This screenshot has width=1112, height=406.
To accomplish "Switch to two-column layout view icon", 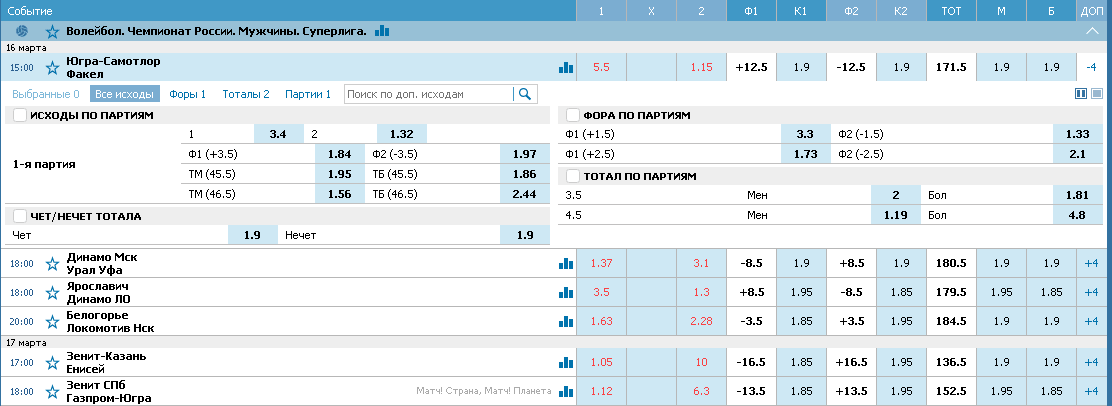I will tap(1082, 94).
